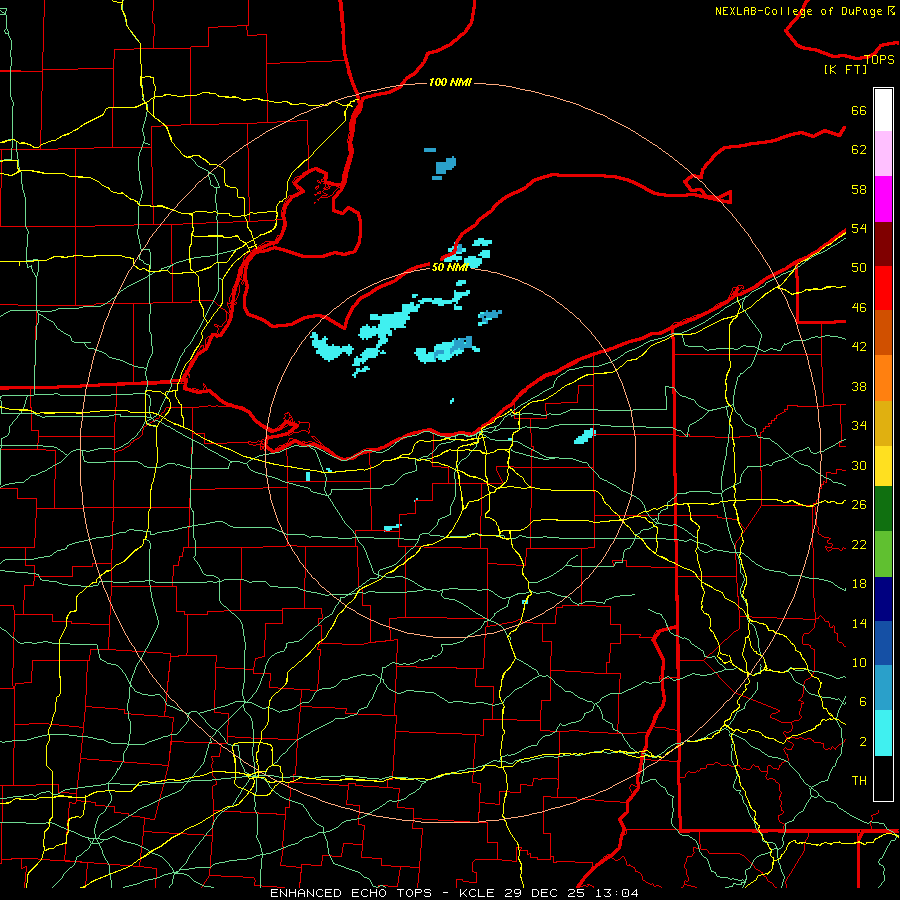This screenshot has height=900, width=900.
Task: Click the legend value '34'
Action: click(859, 426)
